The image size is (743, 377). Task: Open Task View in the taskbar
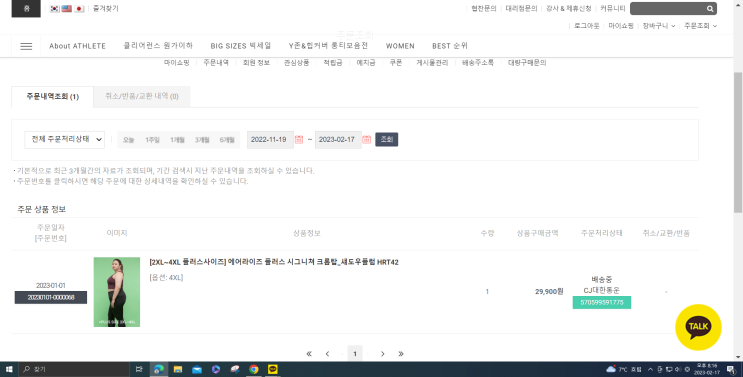point(139,369)
